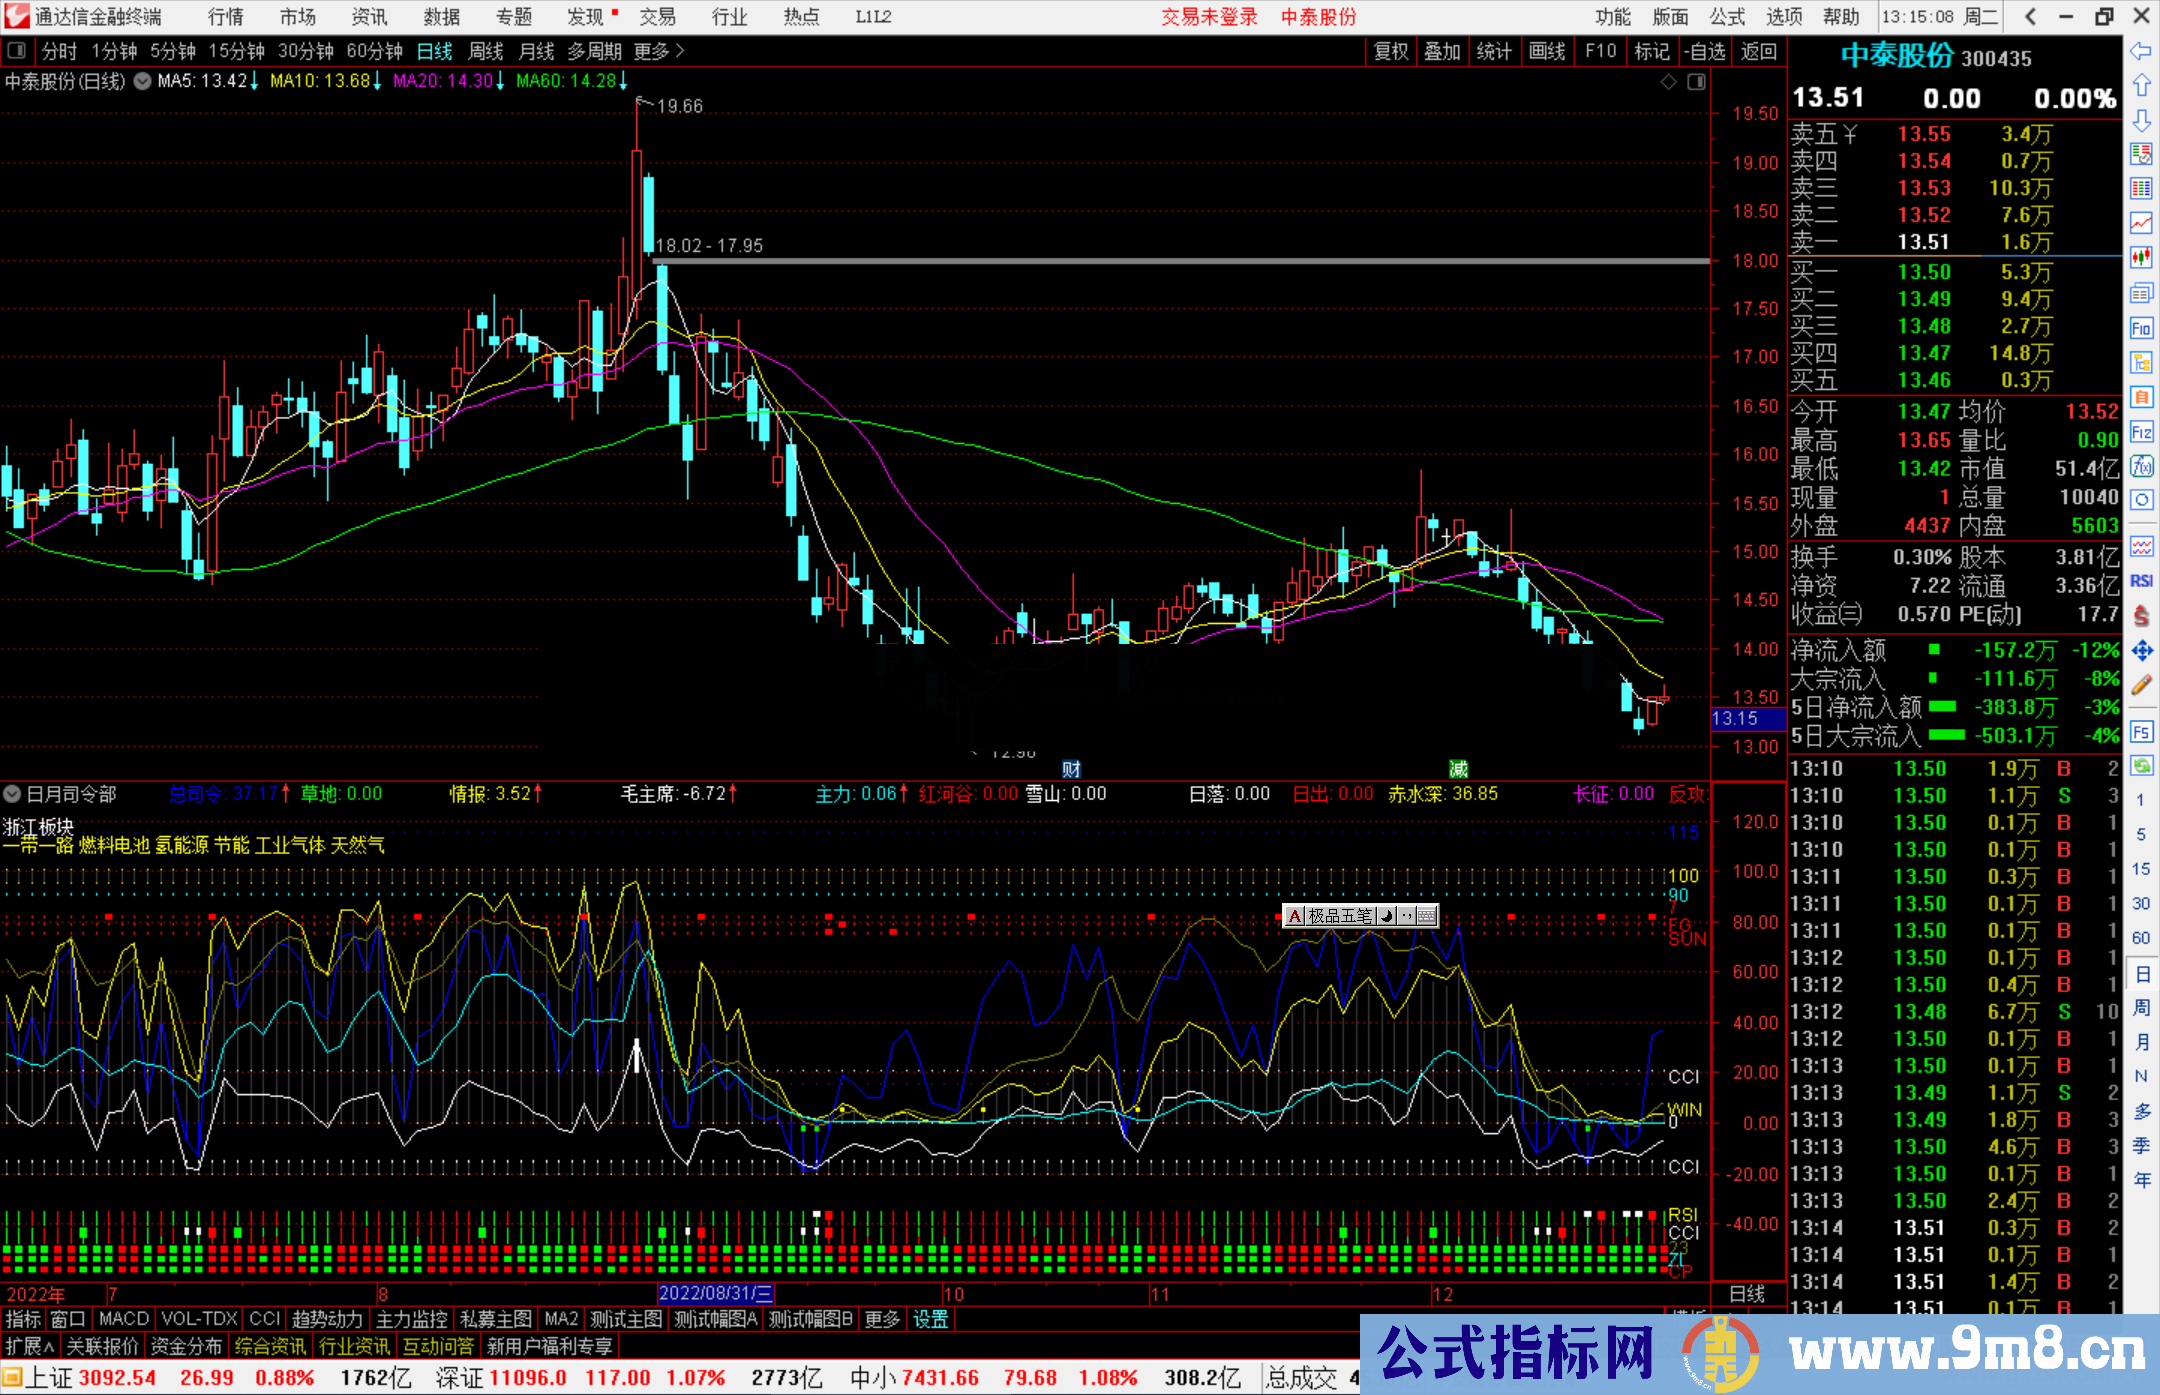Click the candlestick chart icon in sidebar
2160x1395 pixels.
(2141, 258)
